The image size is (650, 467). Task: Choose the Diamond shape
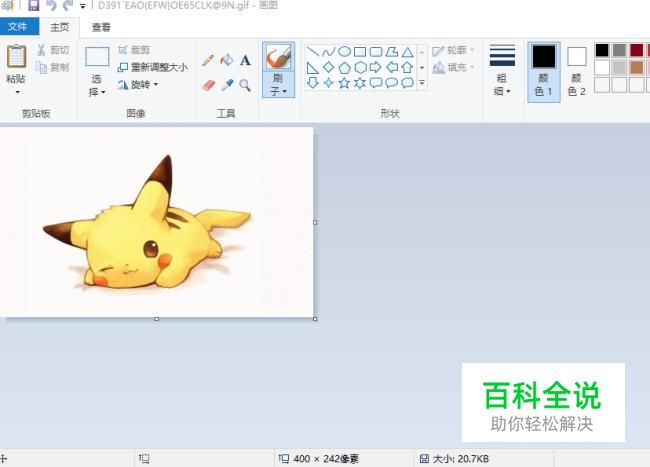coord(329,67)
